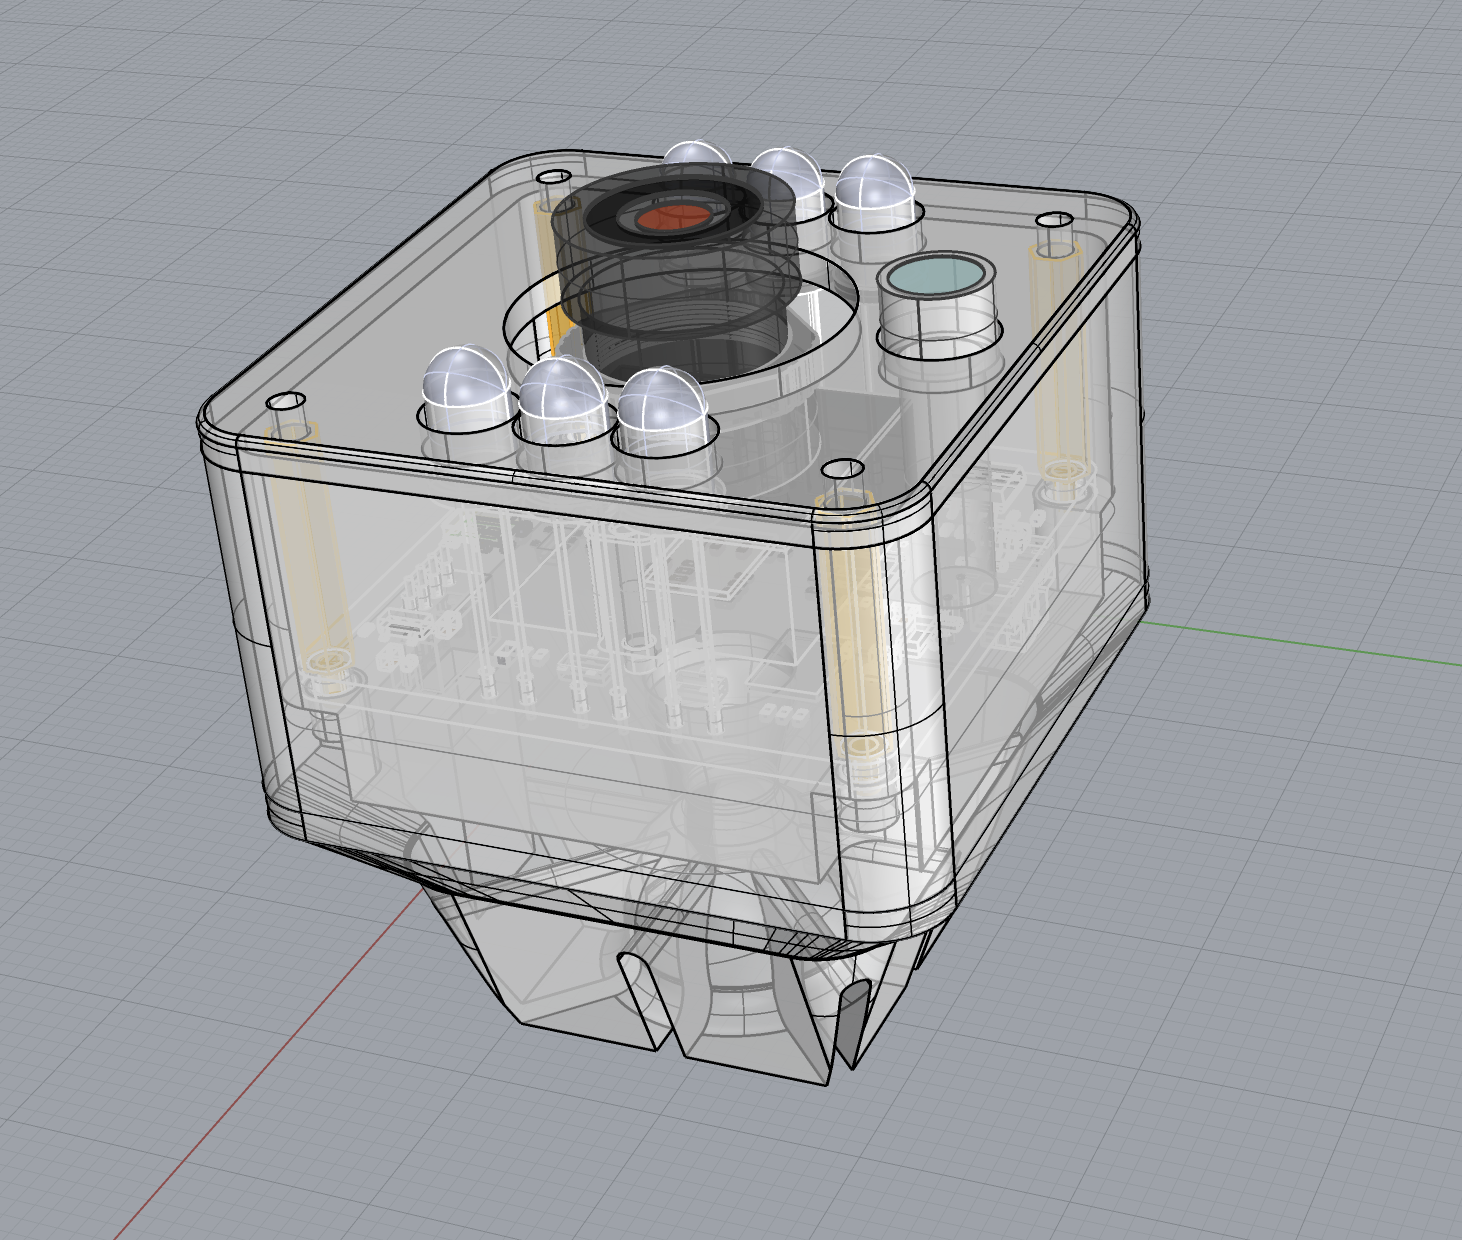Screen dimensions: 1462x1240
Task: Select the red X-axis grid line
Action: (268, 1063)
